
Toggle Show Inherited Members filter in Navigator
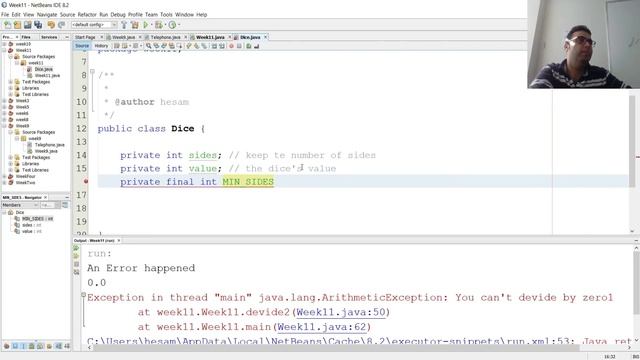pyautogui.click(x=6, y=346)
